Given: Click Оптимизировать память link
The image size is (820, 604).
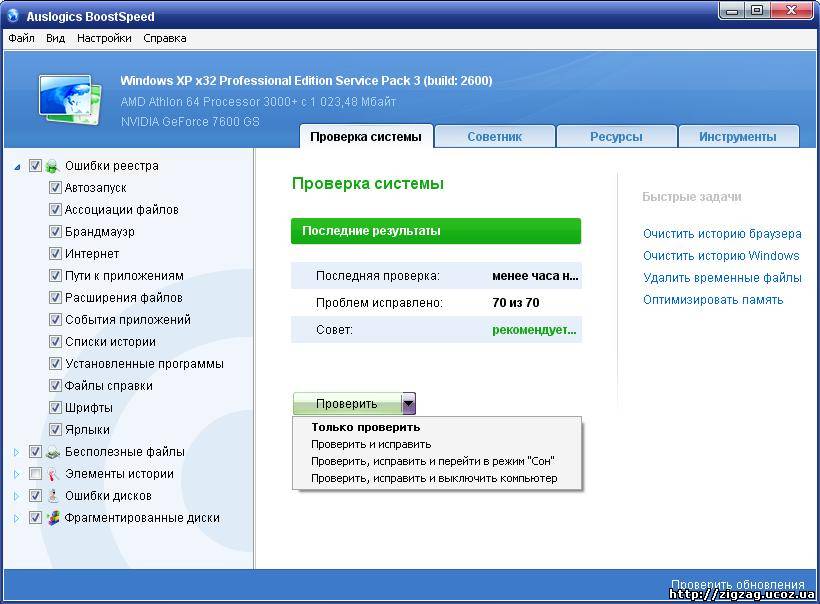Looking at the screenshot, I should click(713, 300).
